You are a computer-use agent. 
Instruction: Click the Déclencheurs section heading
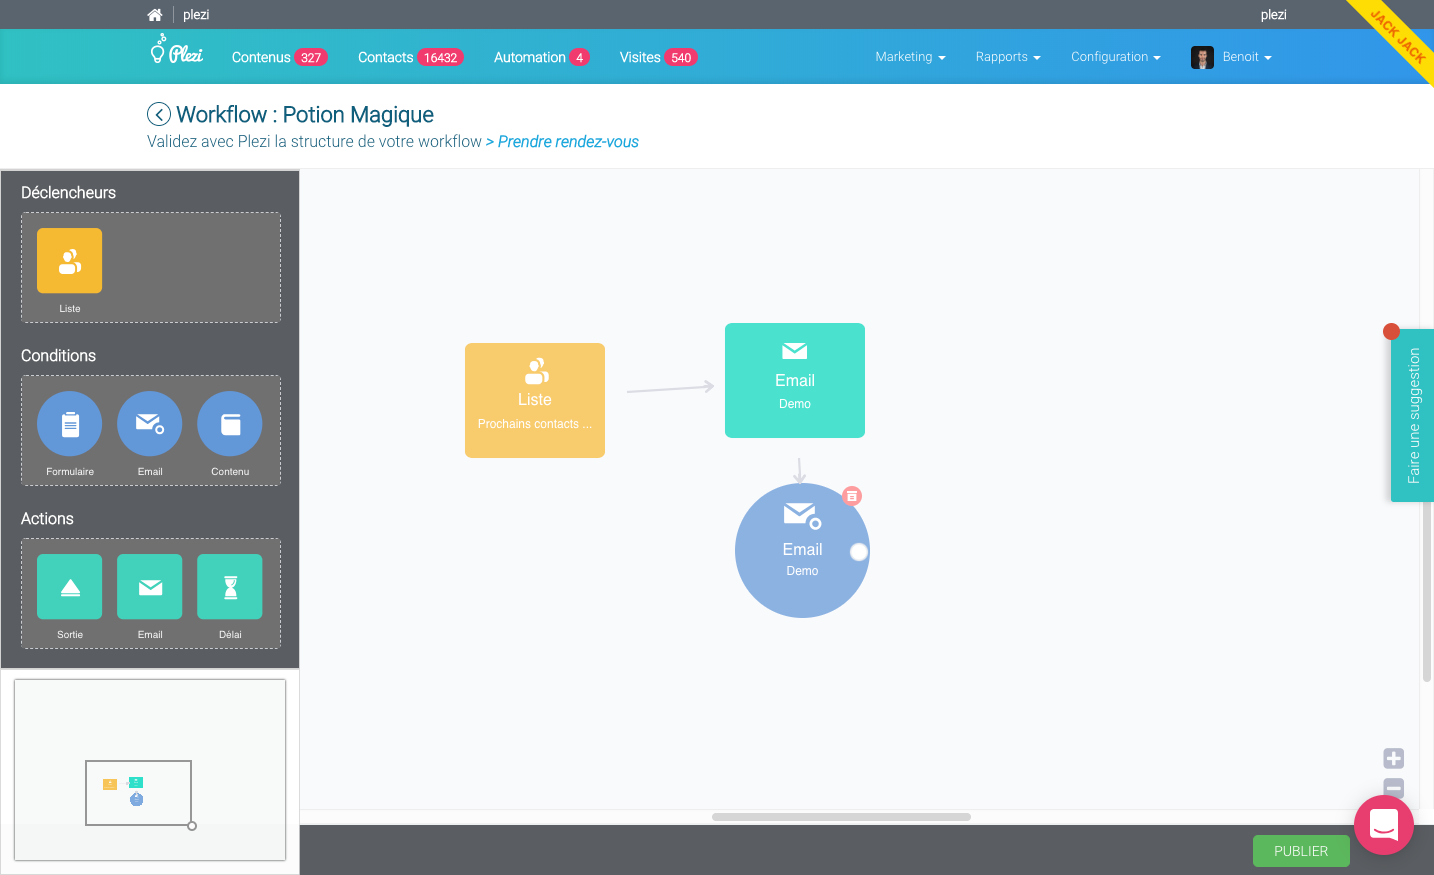68,193
